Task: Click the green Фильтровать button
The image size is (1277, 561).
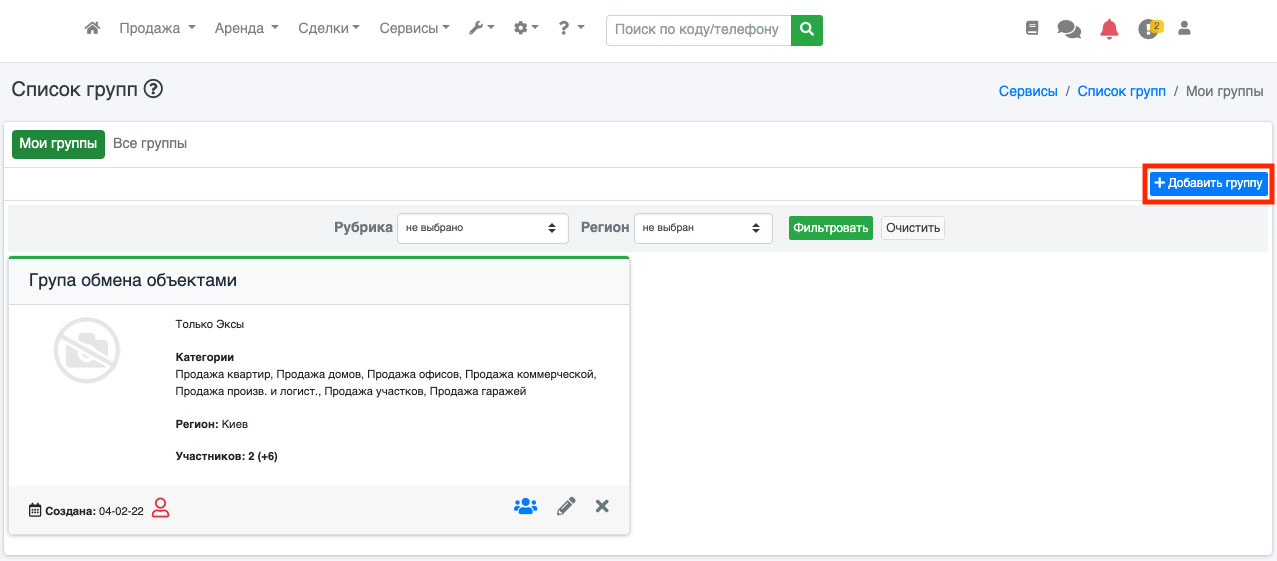Action: click(830, 228)
